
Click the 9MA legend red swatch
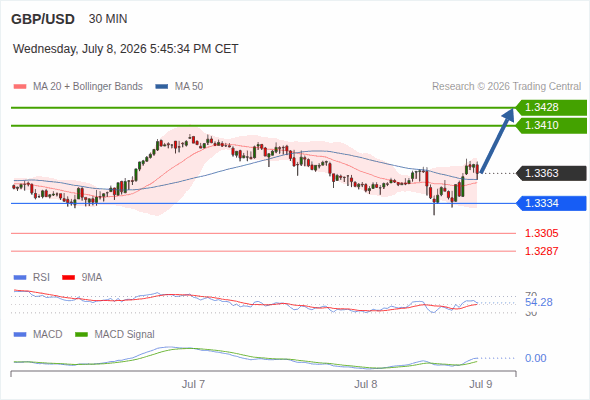click(68, 278)
